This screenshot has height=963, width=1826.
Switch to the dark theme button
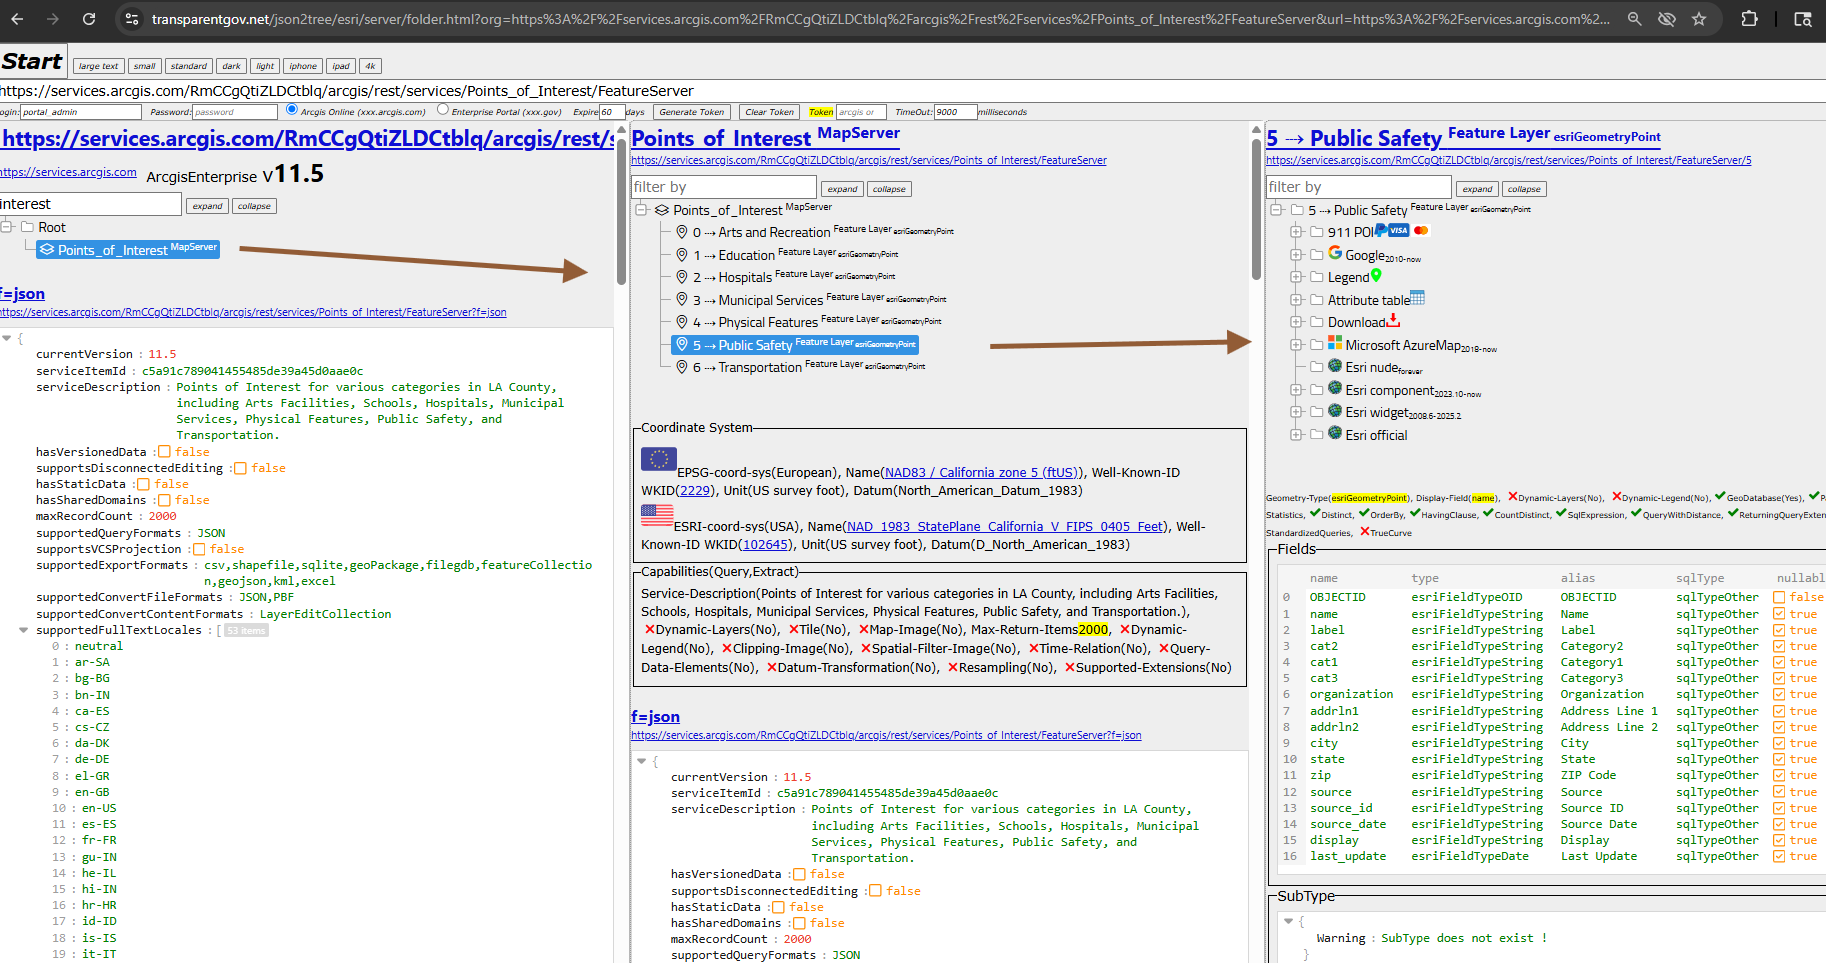(x=231, y=66)
